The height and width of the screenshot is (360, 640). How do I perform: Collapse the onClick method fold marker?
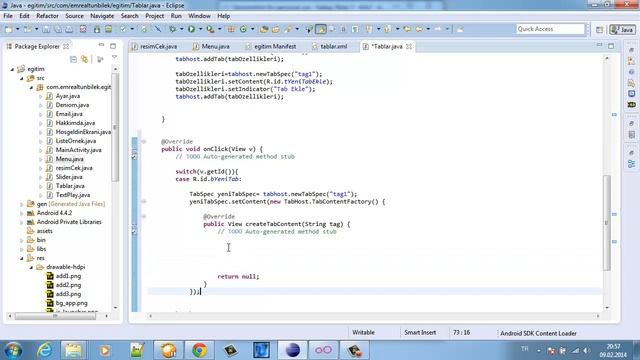pos(144,142)
